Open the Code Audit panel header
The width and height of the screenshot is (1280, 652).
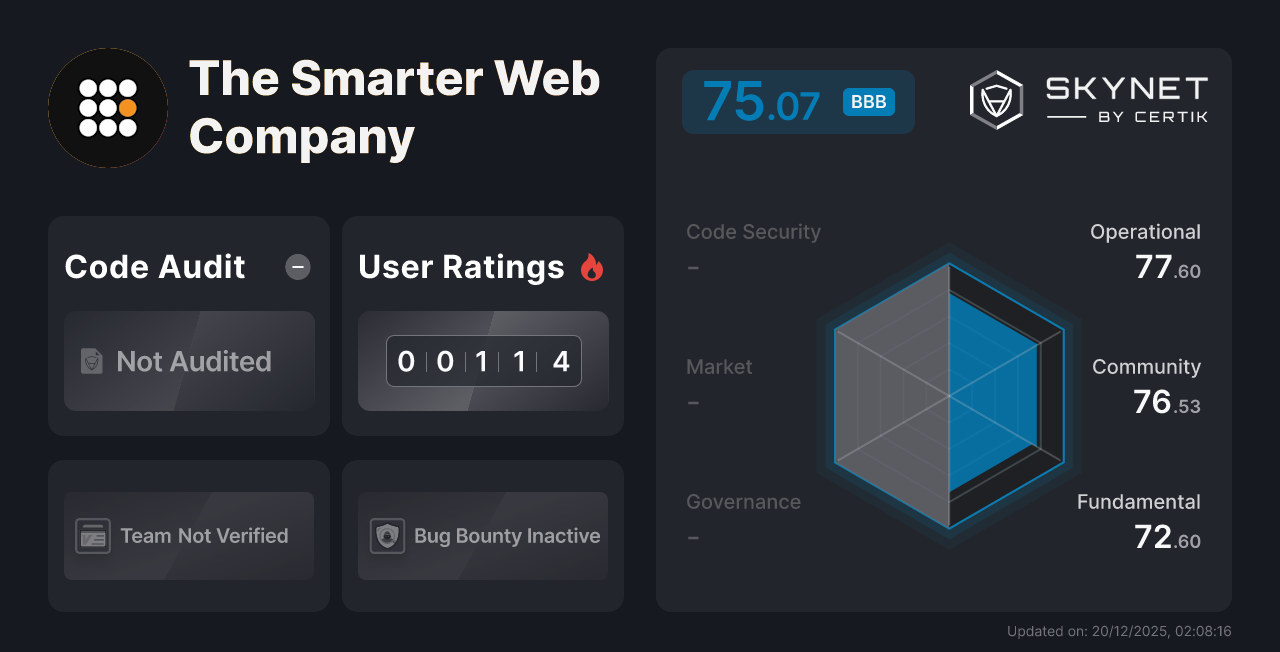(154, 267)
